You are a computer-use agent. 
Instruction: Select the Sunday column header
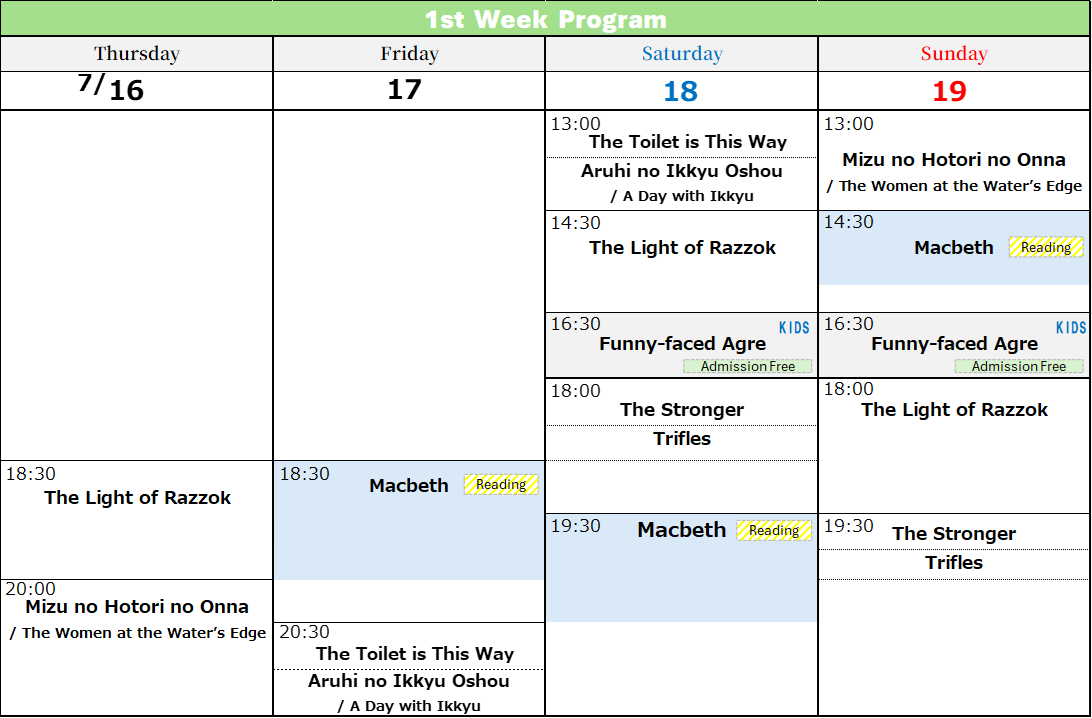[x=954, y=54]
